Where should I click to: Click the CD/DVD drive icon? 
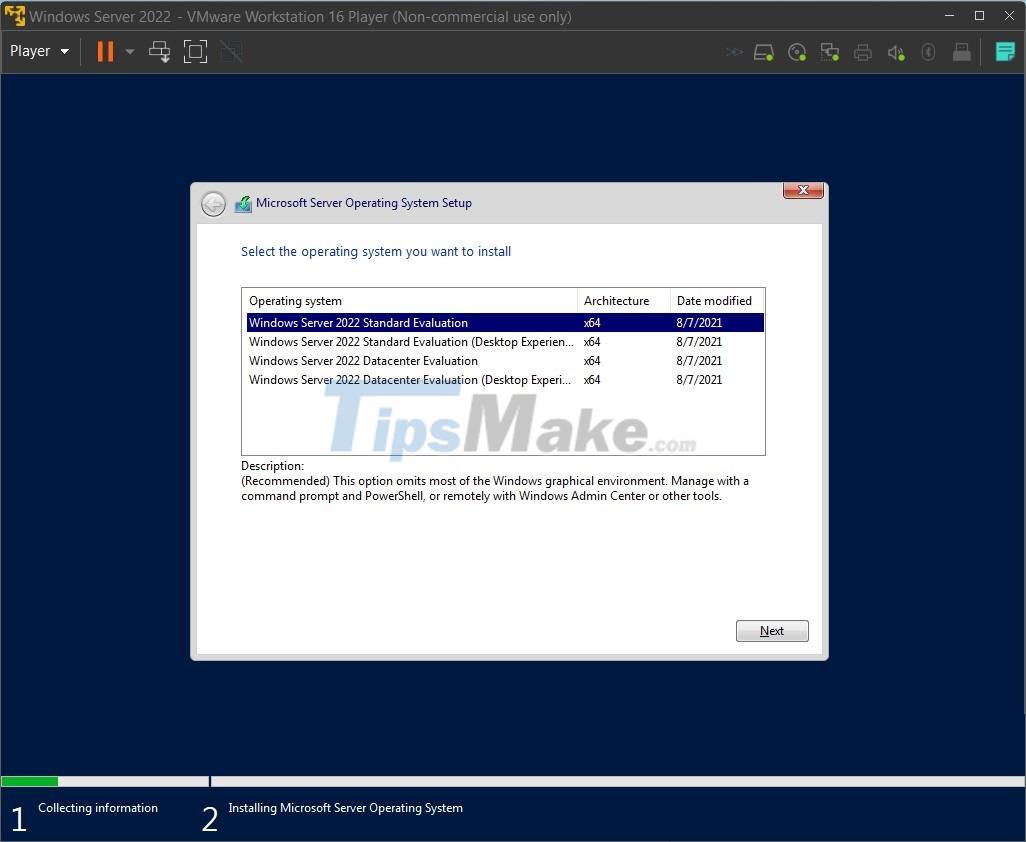click(x=797, y=51)
